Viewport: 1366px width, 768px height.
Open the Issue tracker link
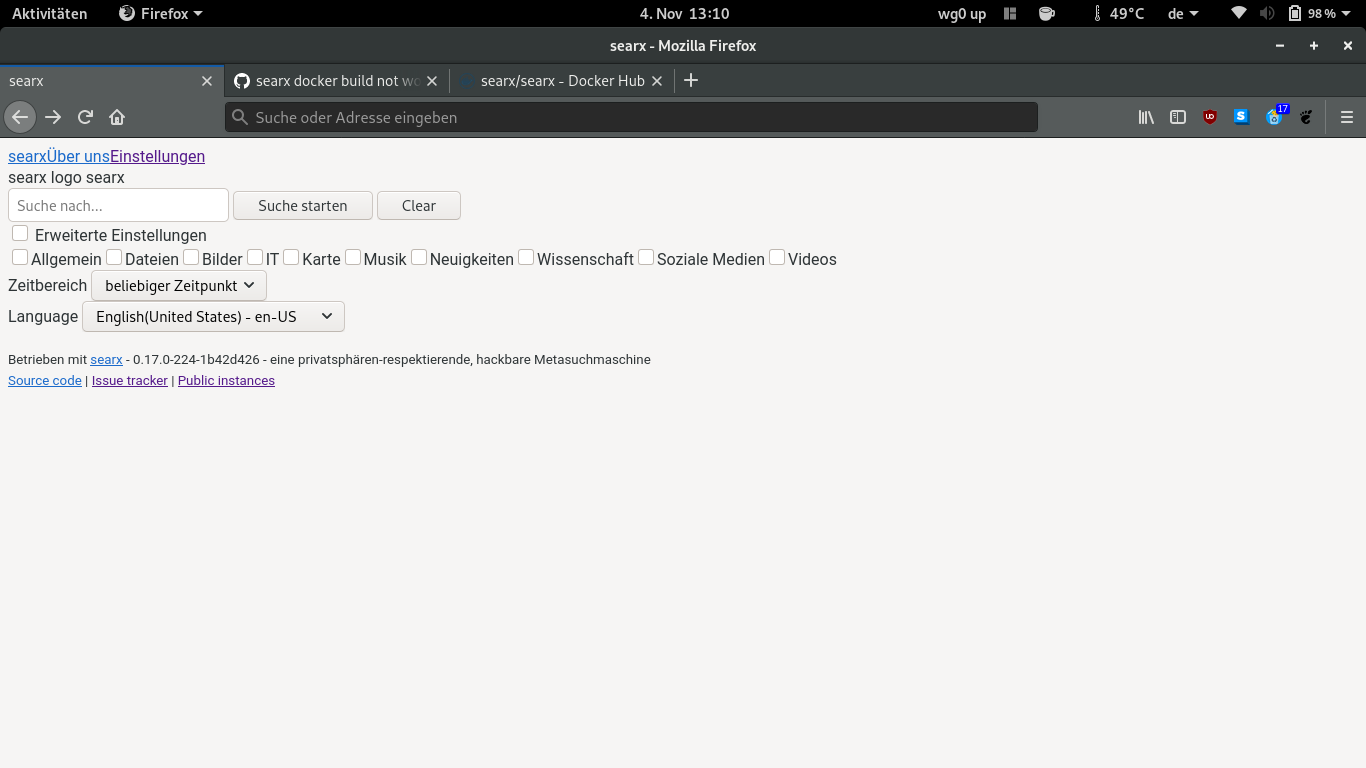[x=129, y=380]
